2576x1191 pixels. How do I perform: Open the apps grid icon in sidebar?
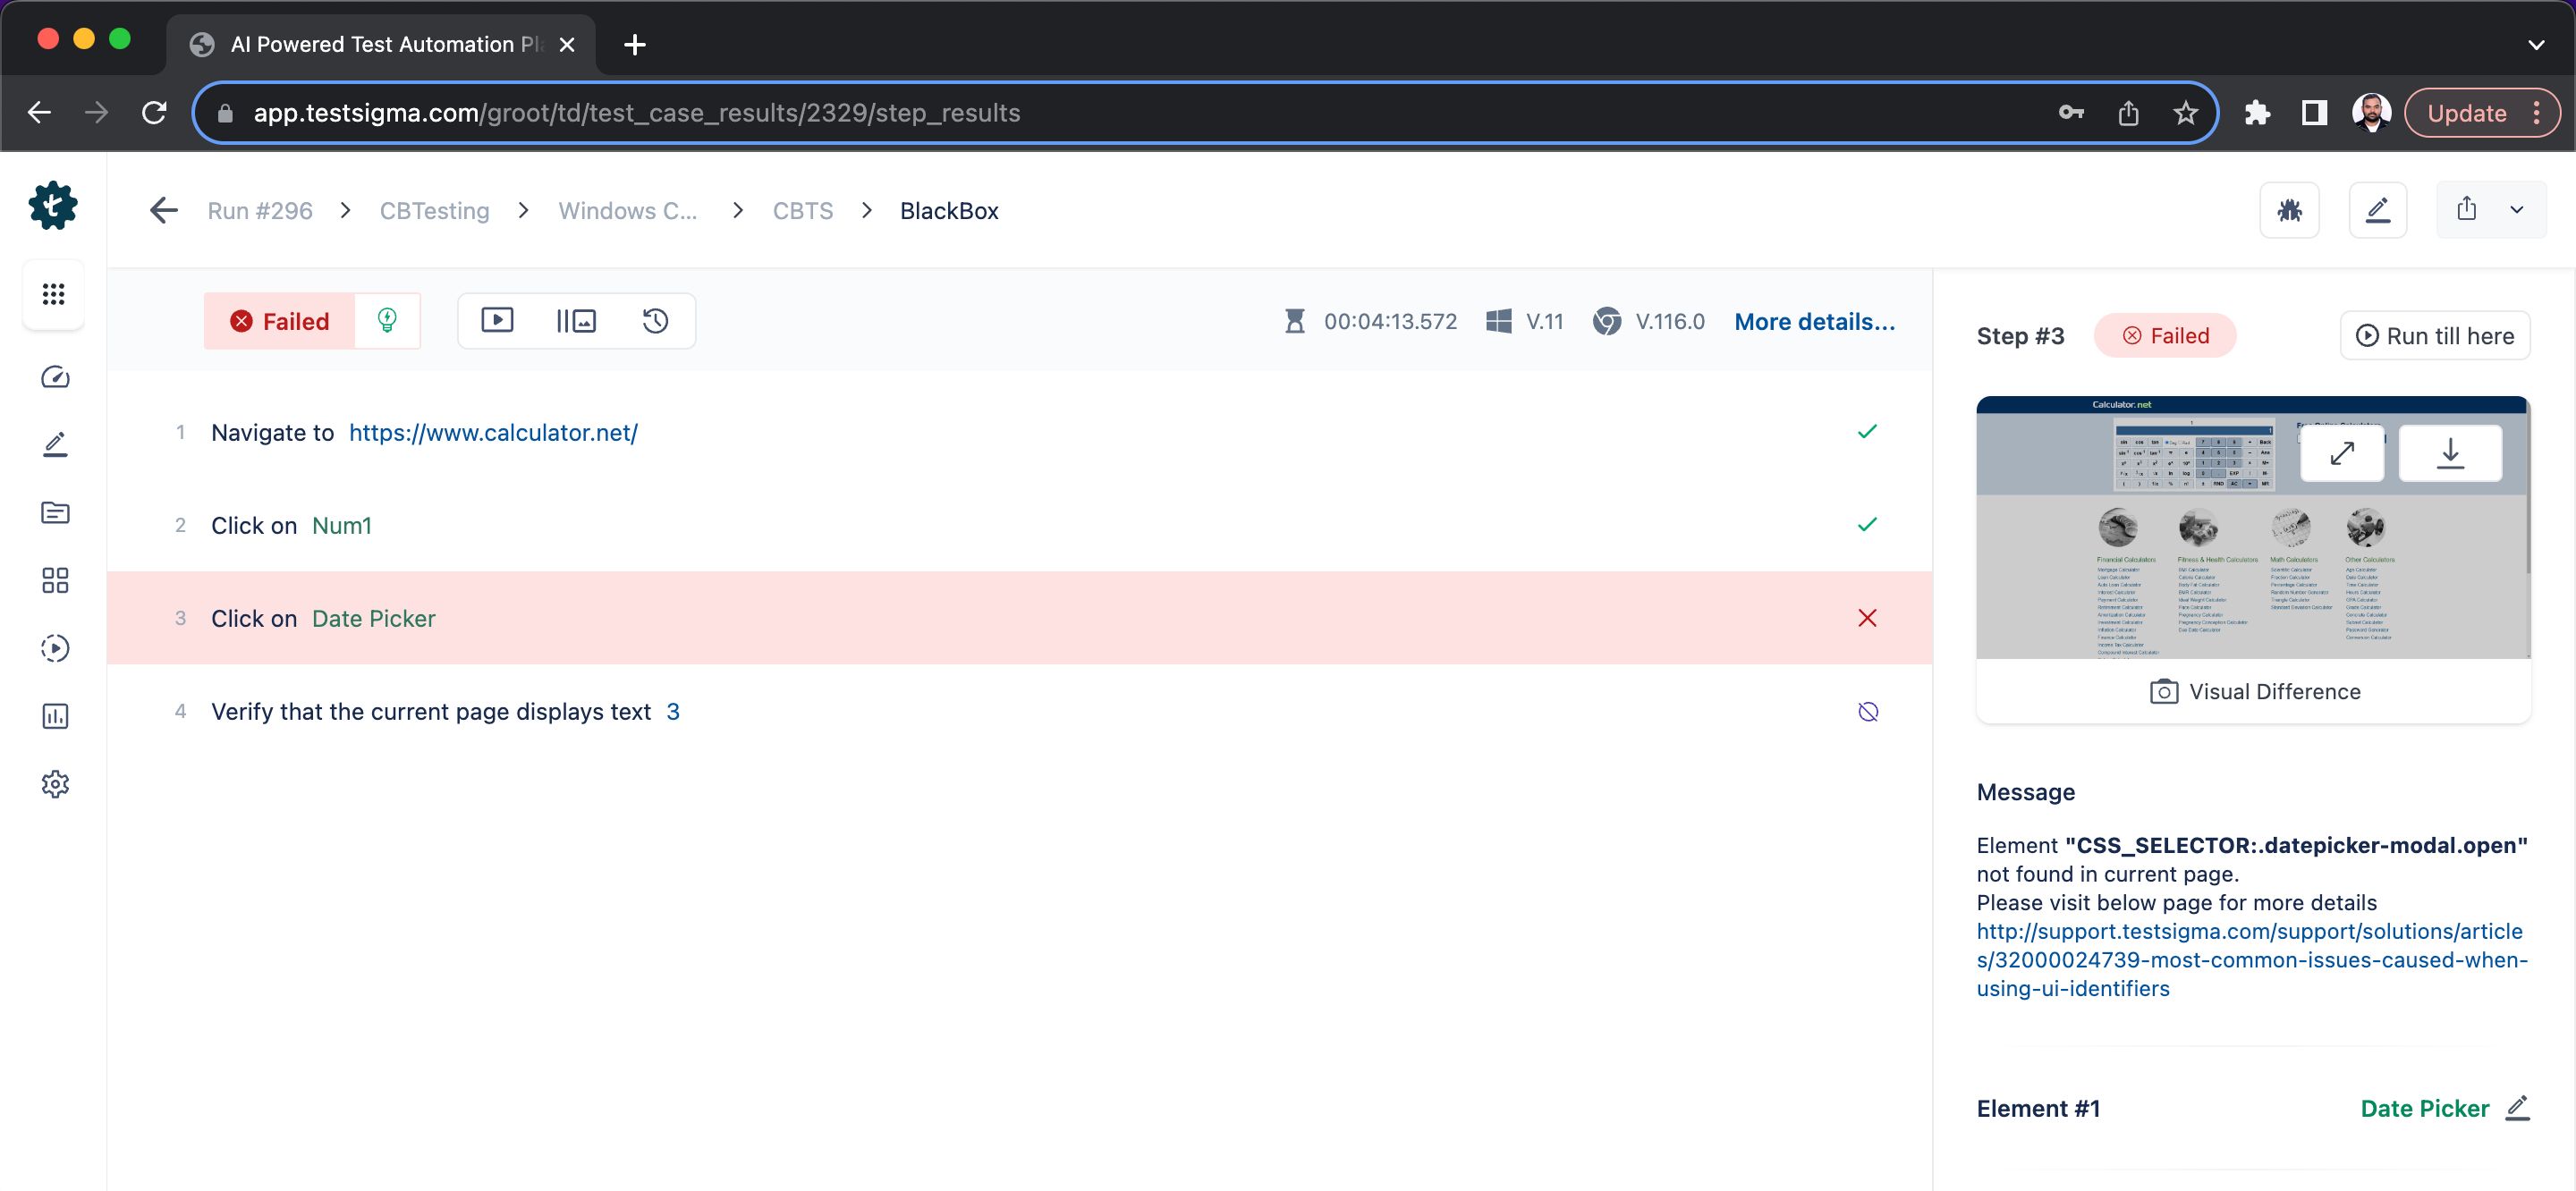(54, 294)
